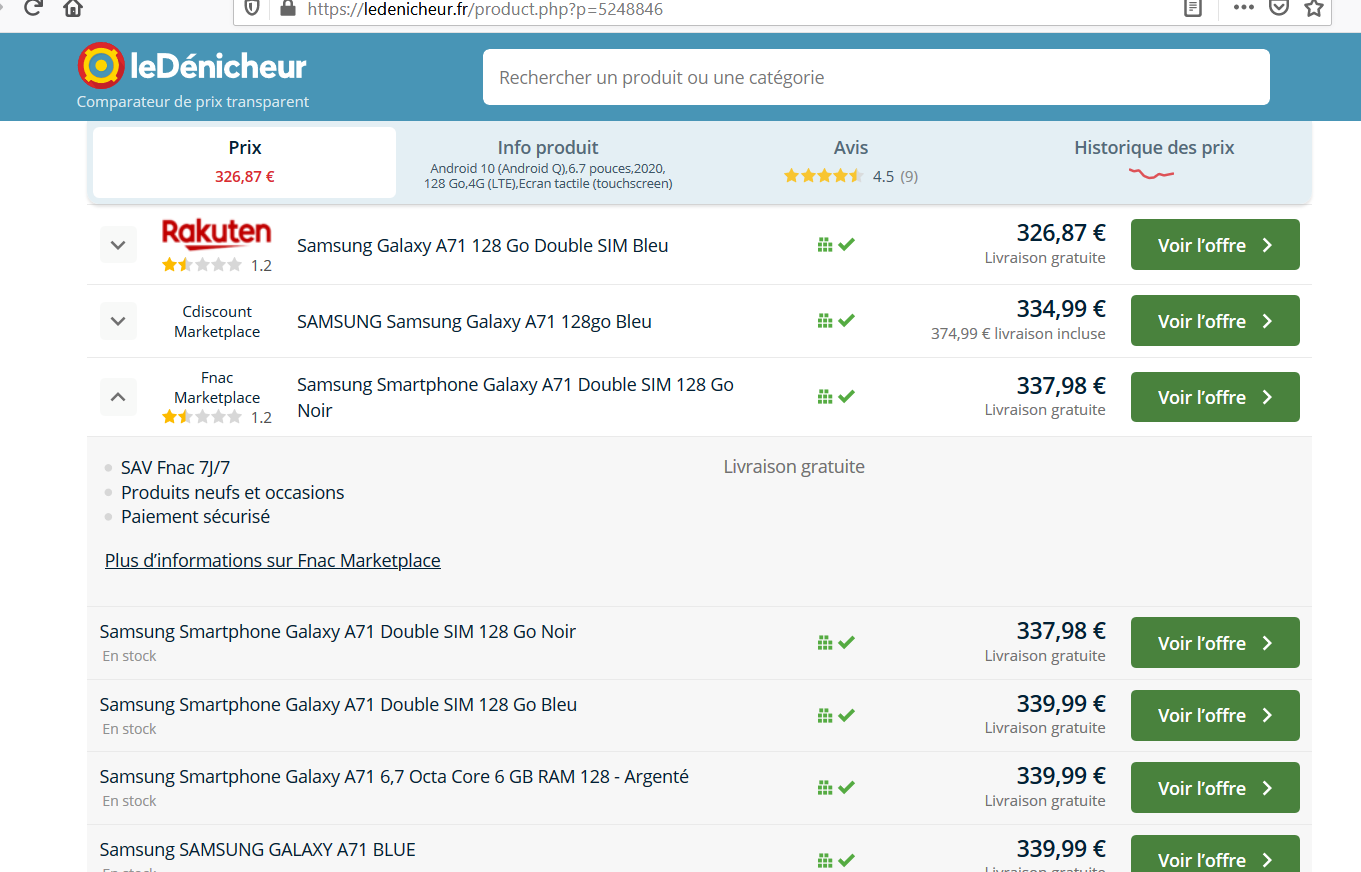Click the SAV Fnac 7J/7 bullet
1361x872 pixels.
point(175,467)
